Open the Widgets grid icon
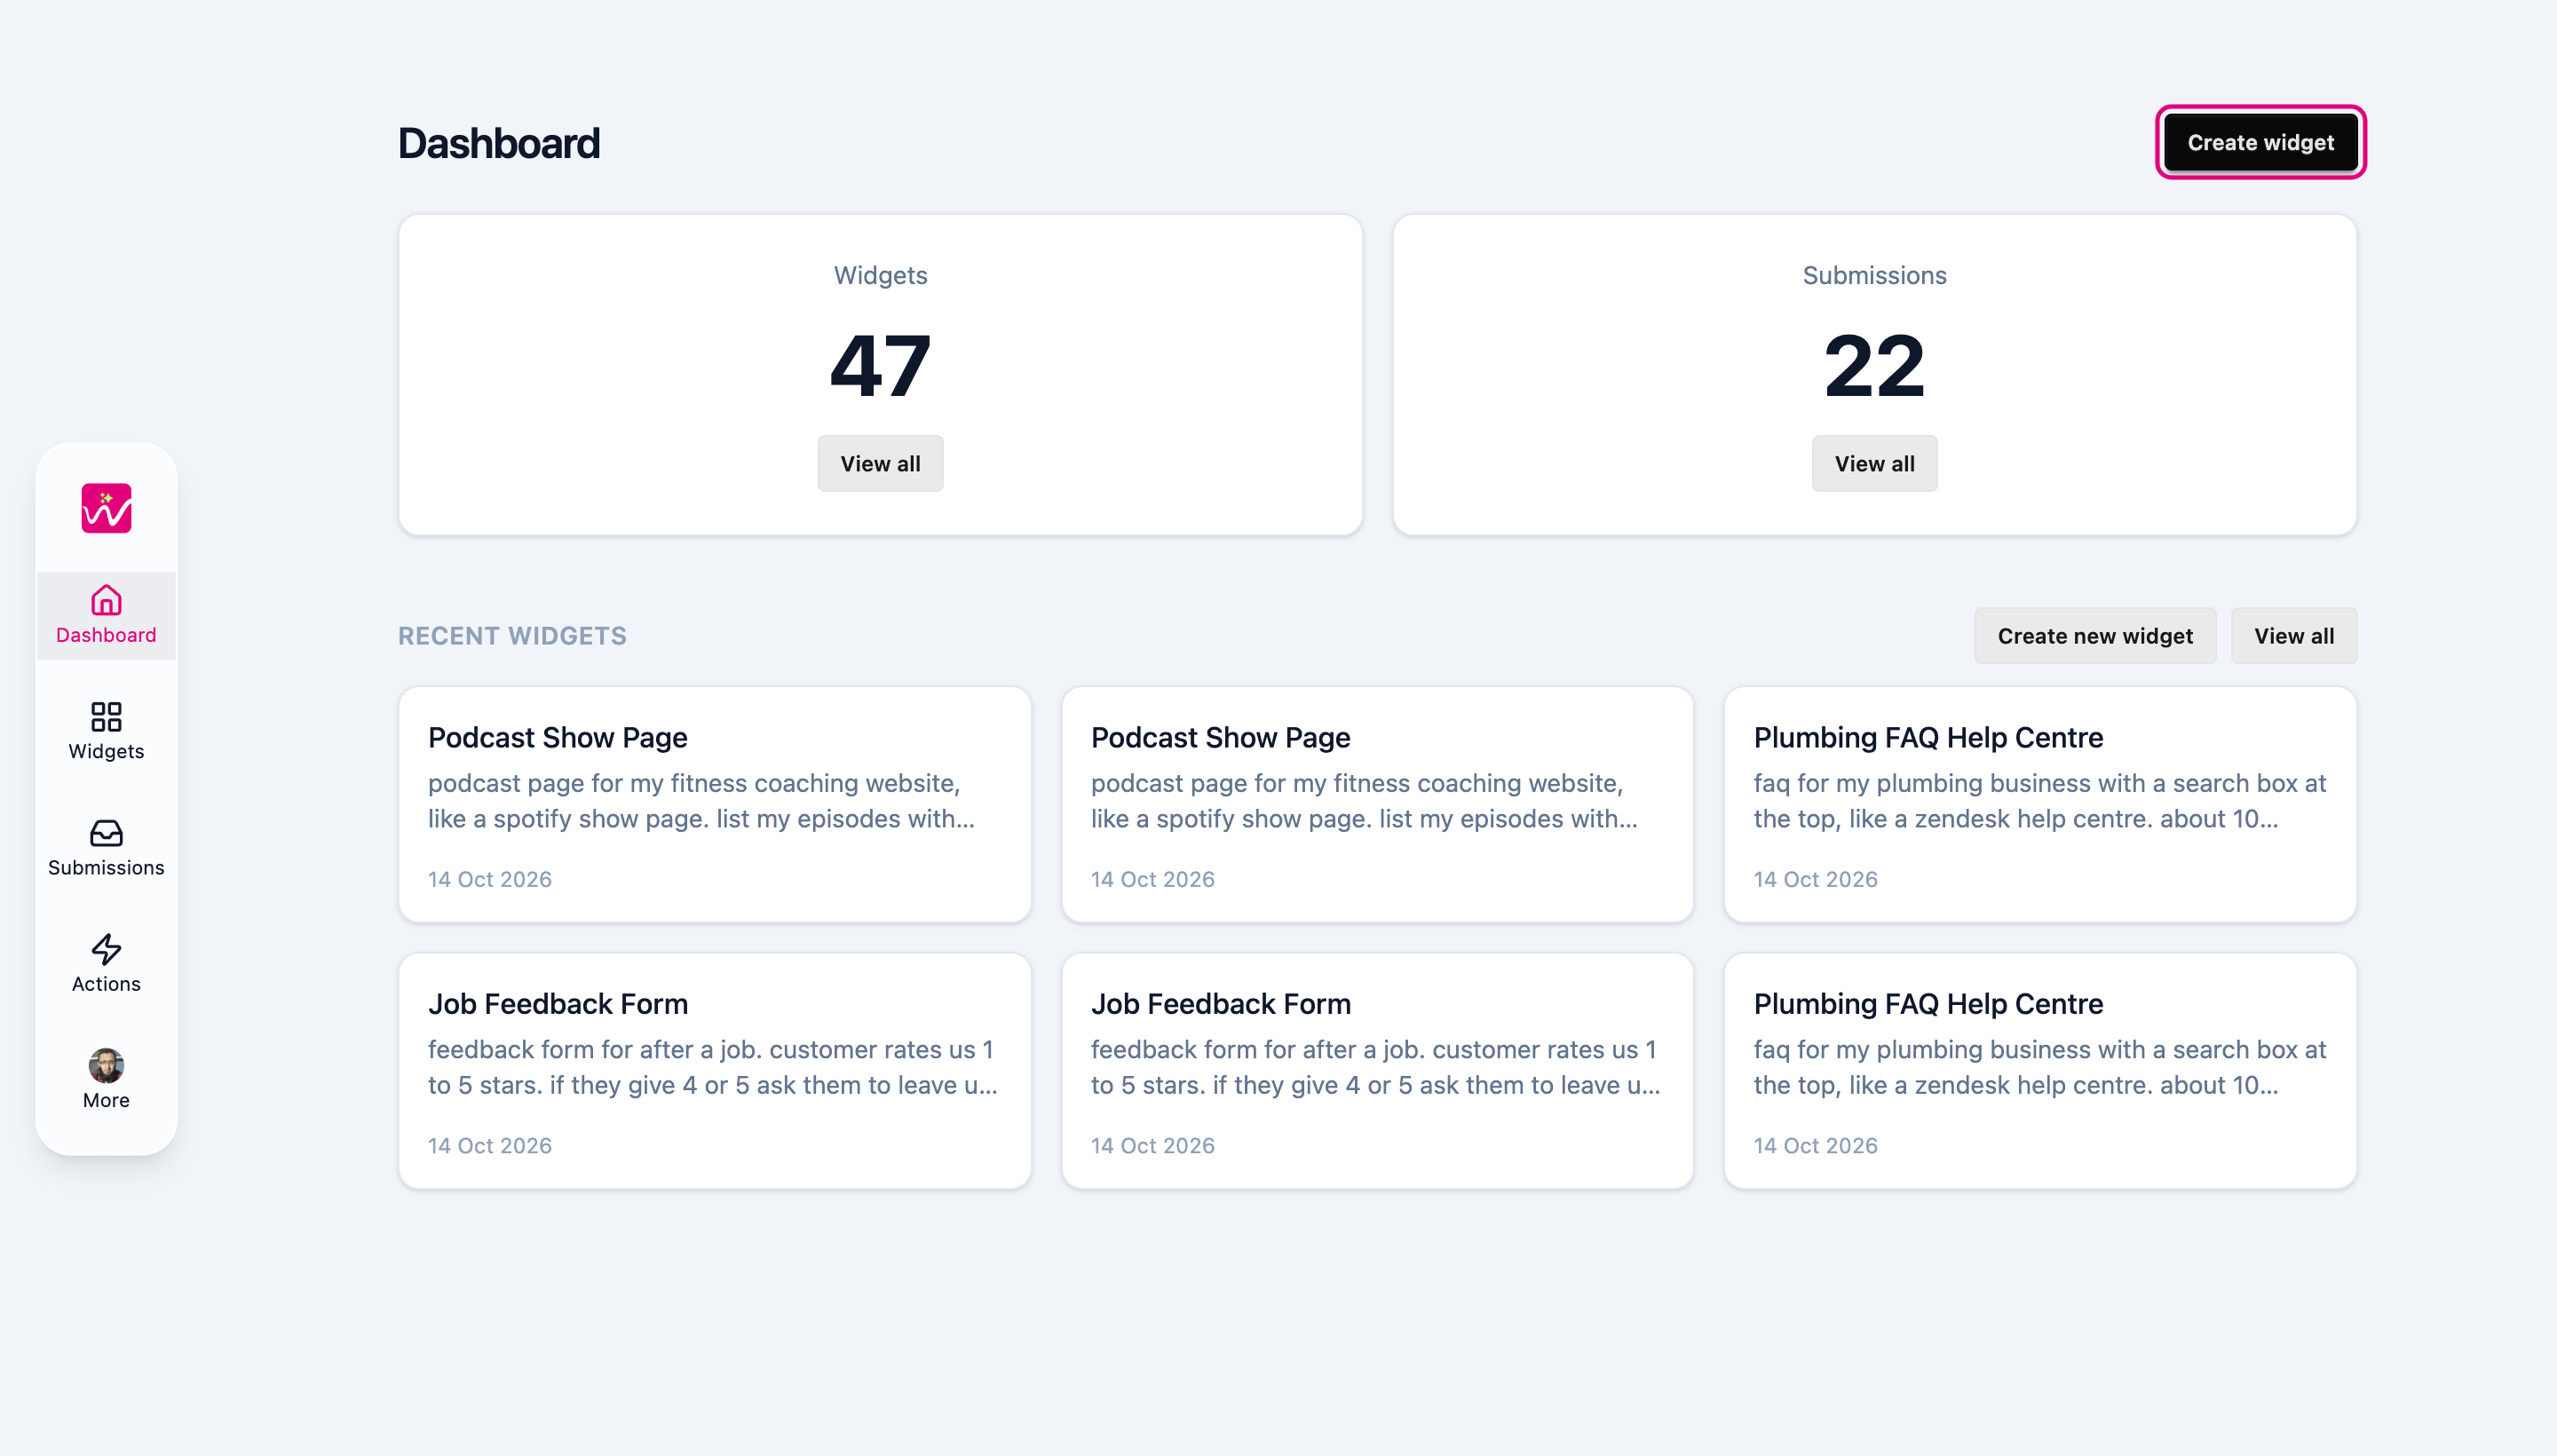This screenshot has width=2557, height=1456. click(x=106, y=716)
